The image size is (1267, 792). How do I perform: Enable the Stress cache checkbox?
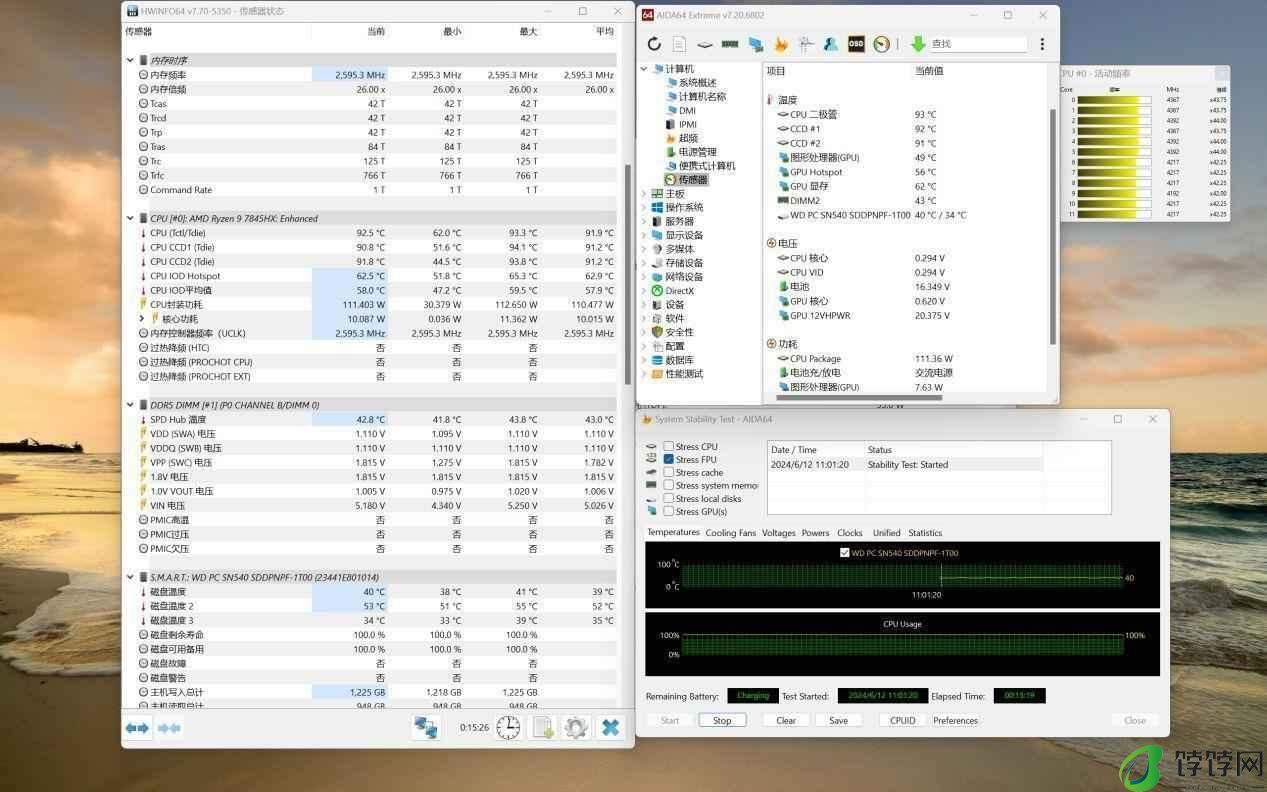coord(669,473)
